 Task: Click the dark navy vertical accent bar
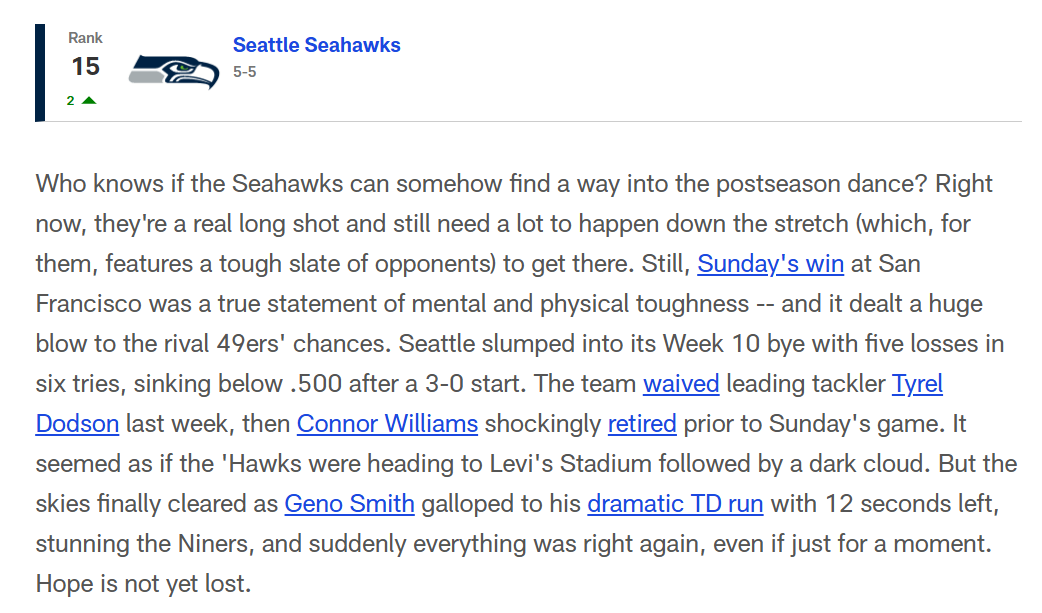click(40, 72)
